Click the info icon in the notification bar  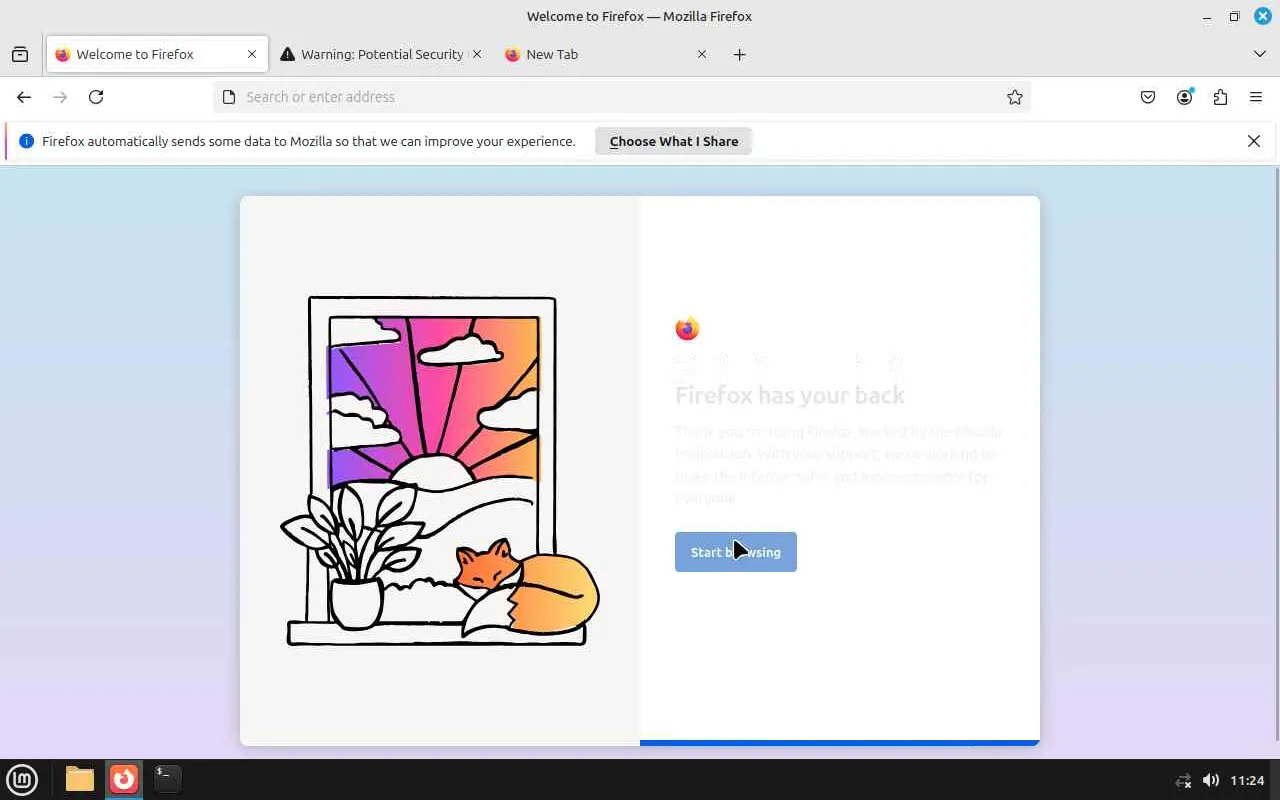point(26,141)
